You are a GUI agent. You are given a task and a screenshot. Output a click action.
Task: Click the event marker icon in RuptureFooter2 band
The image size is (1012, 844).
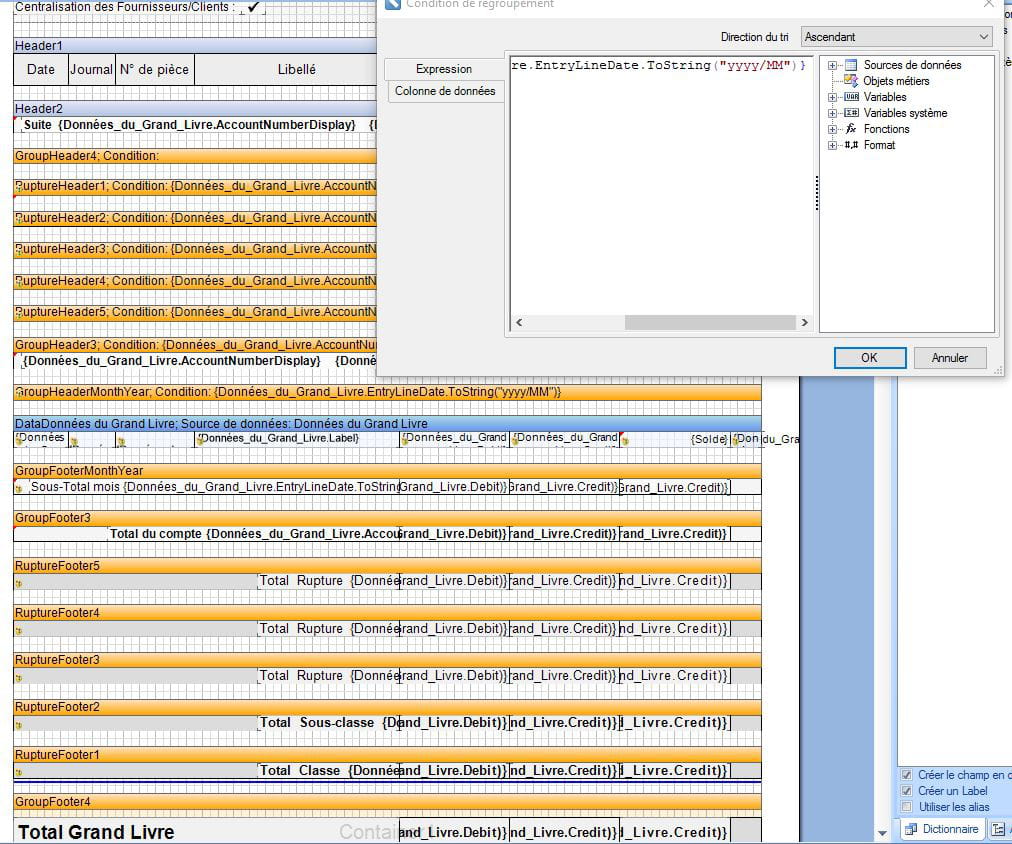[x=19, y=725]
